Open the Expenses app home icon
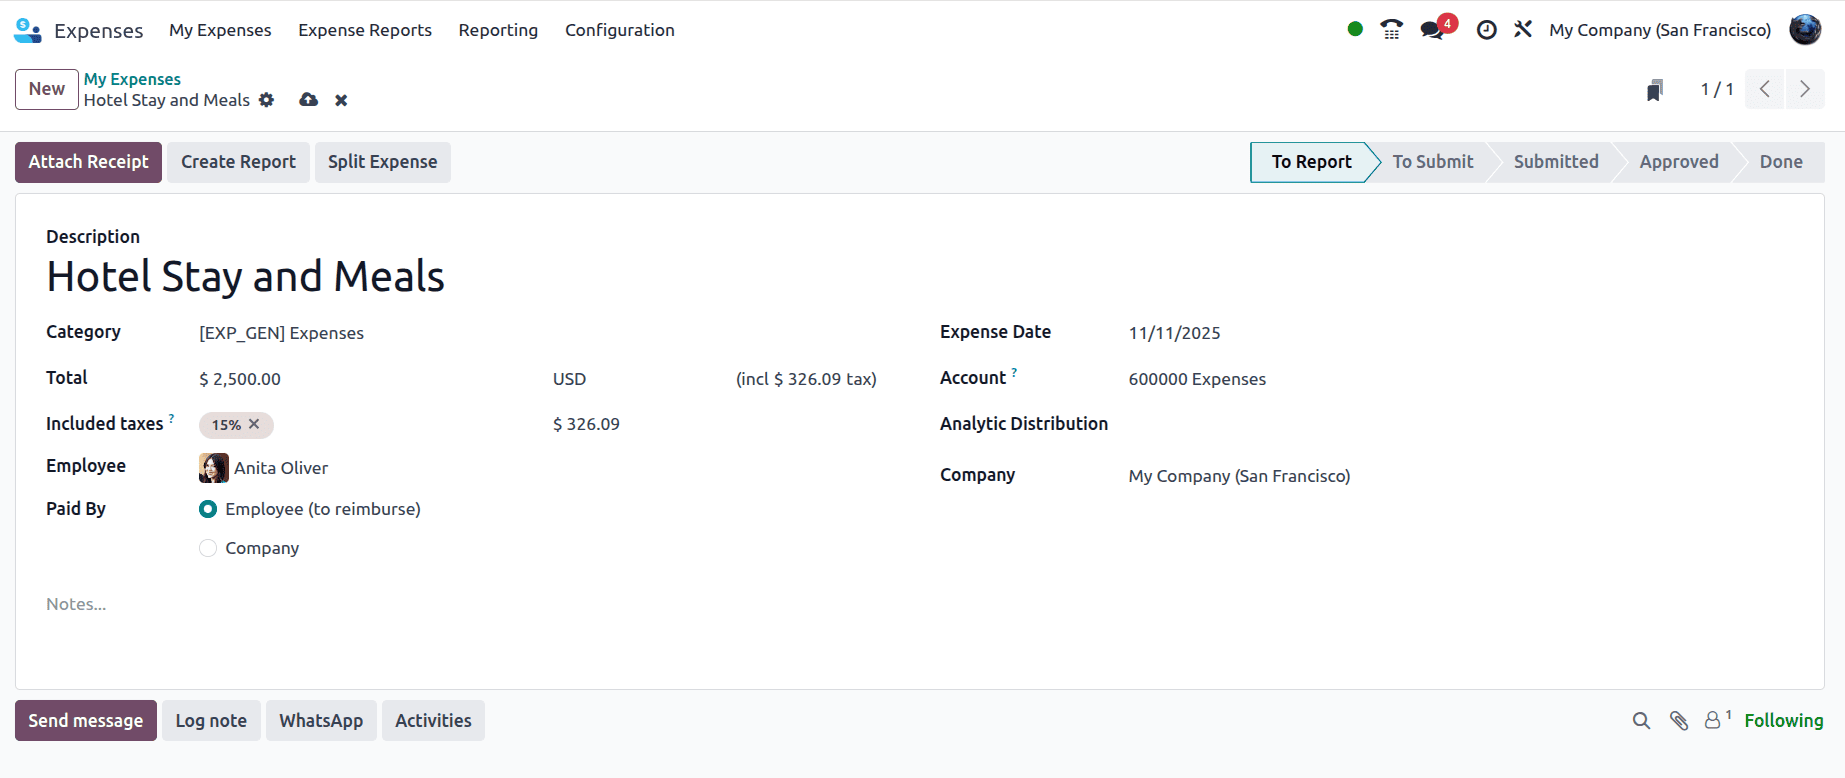 28,30
